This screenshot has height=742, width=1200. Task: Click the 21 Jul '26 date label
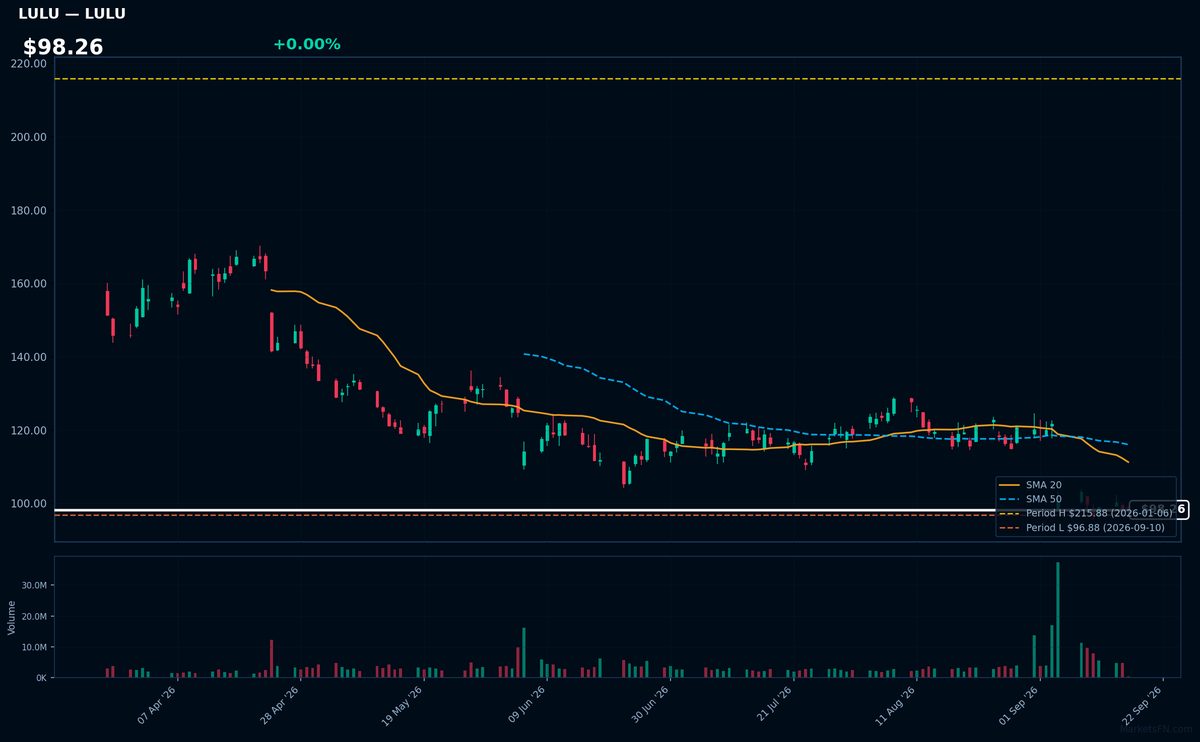click(x=774, y=705)
